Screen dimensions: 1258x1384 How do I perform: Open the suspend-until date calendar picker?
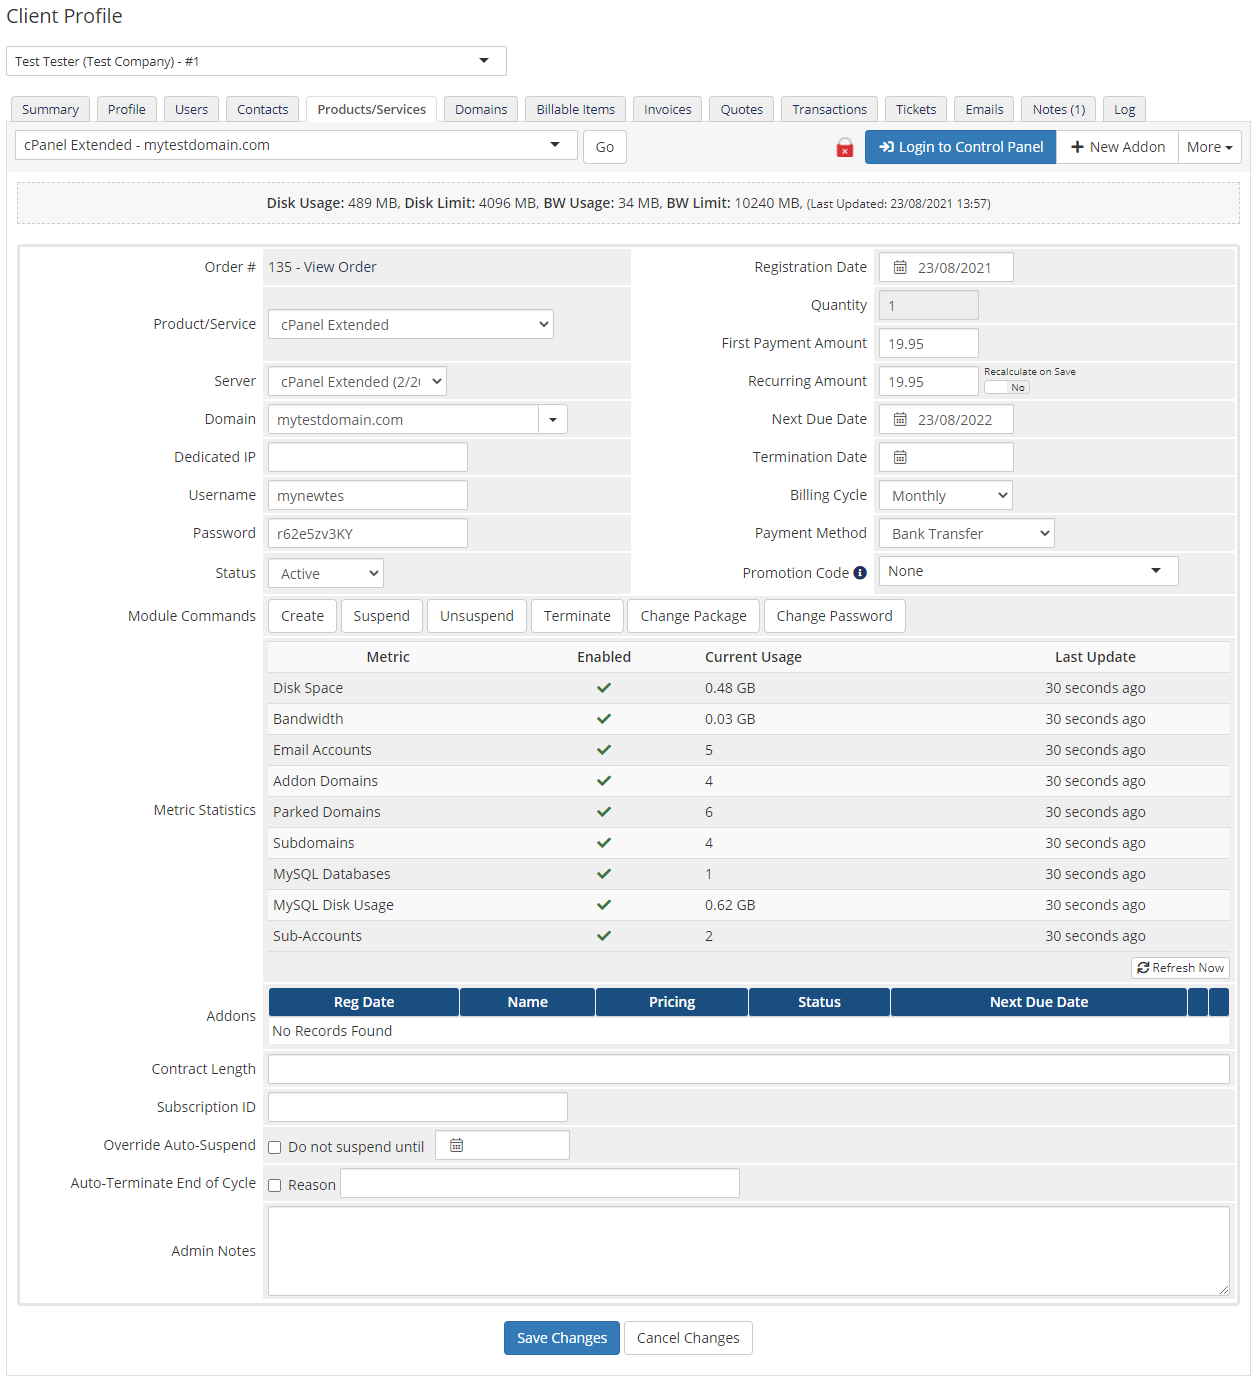pos(456,1144)
